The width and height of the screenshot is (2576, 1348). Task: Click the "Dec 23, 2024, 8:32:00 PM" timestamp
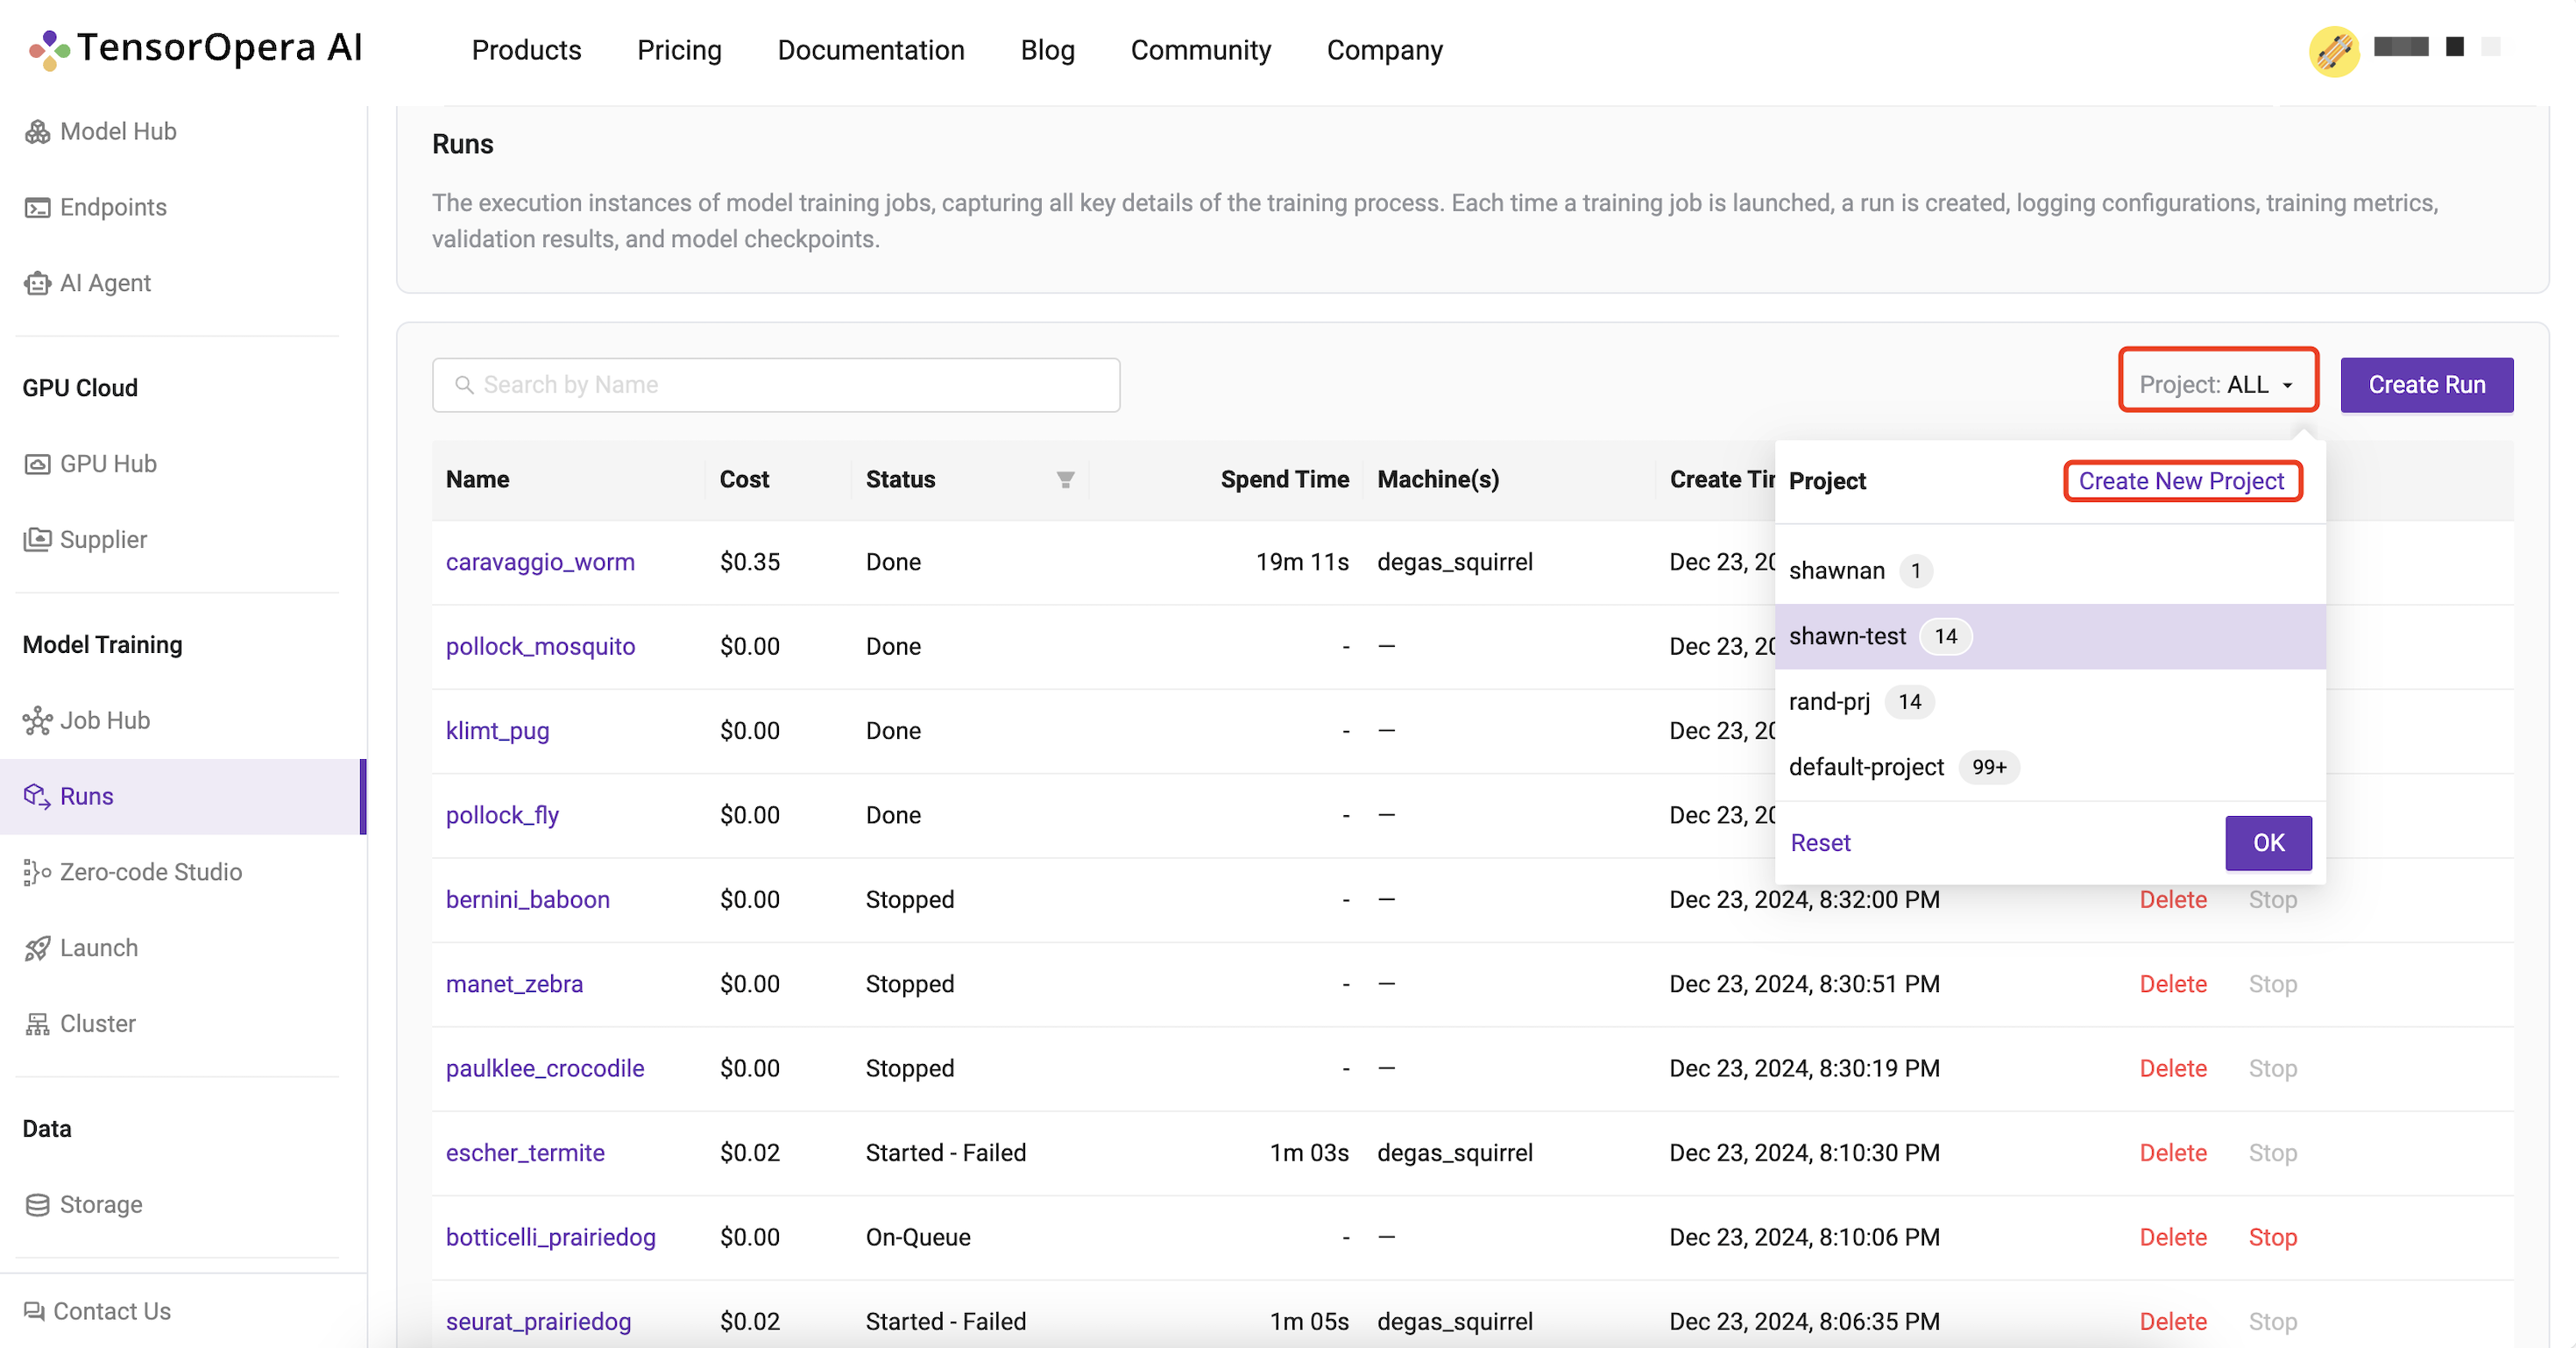(1804, 899)
